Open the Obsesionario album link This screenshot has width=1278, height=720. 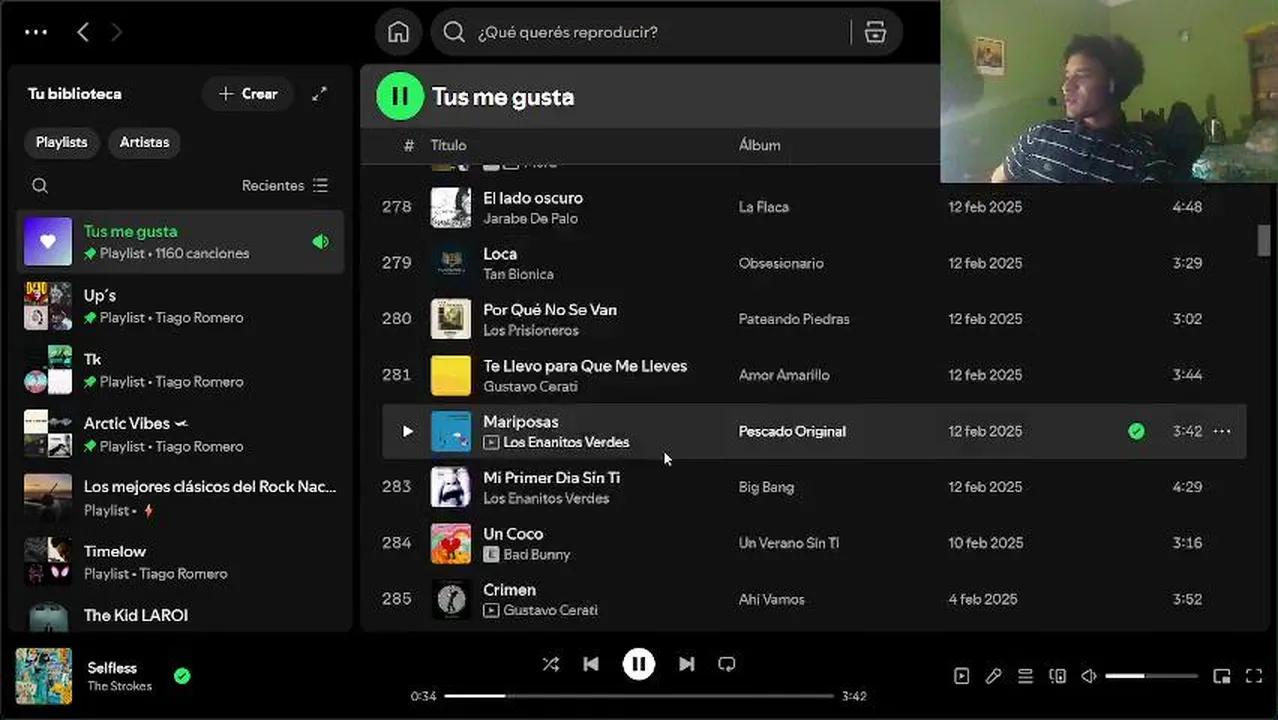click(x=781, y=263)
